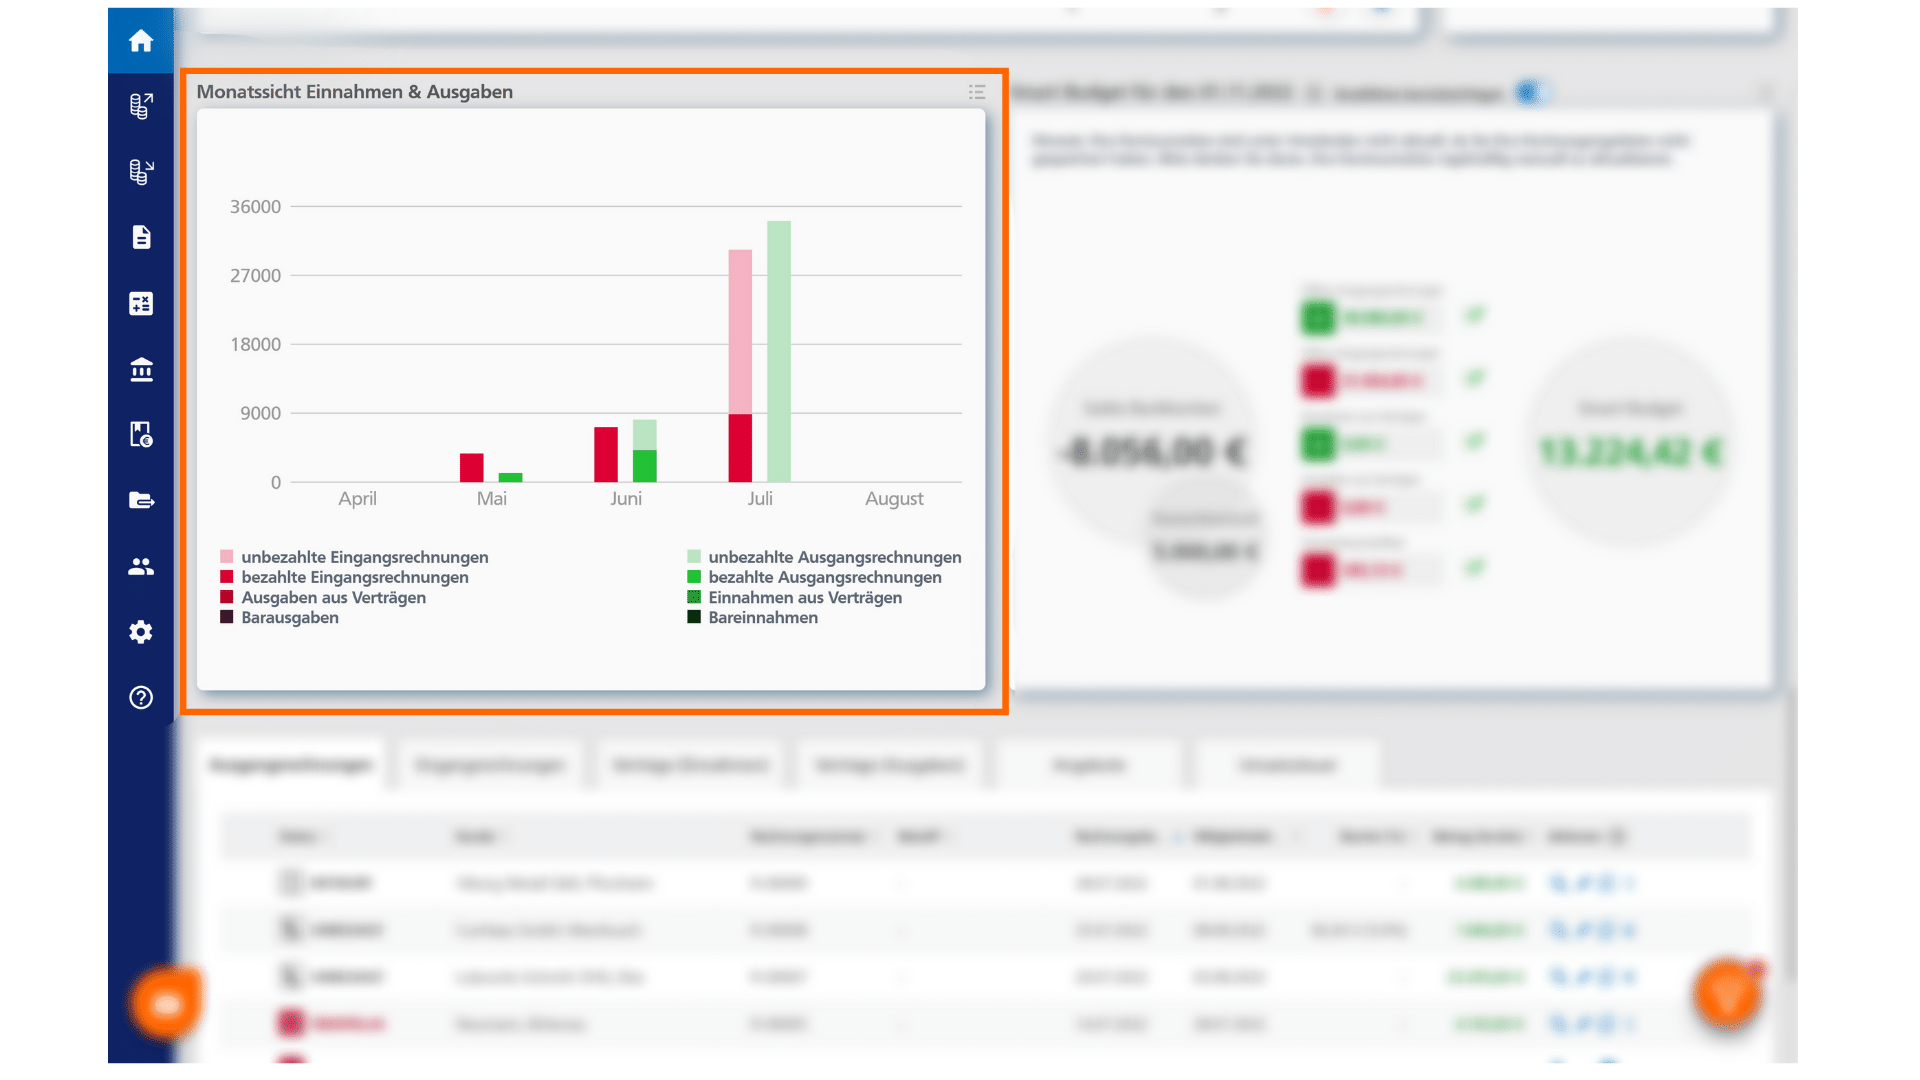Open the folder with pen sidebar icon

click(x=141, y=500)
